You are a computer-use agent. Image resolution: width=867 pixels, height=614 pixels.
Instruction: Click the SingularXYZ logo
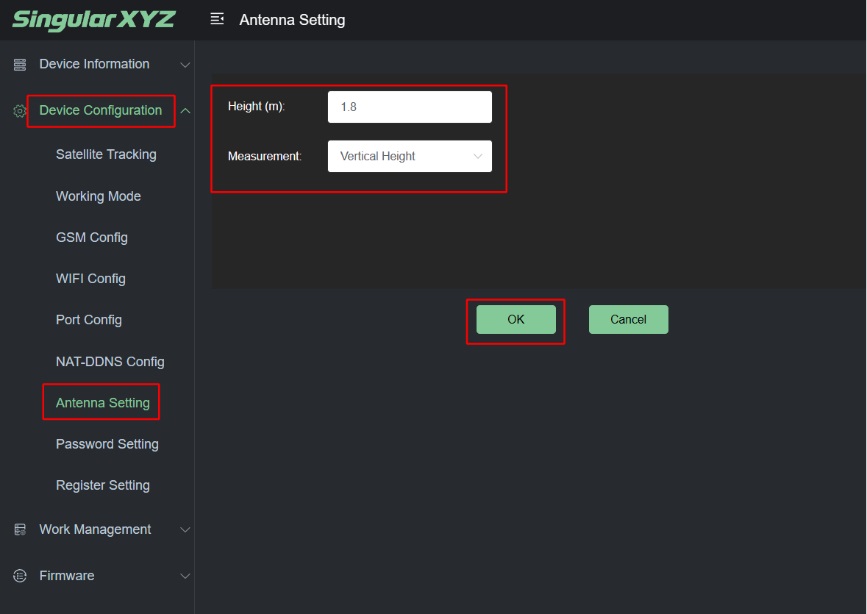coord(94,20)
